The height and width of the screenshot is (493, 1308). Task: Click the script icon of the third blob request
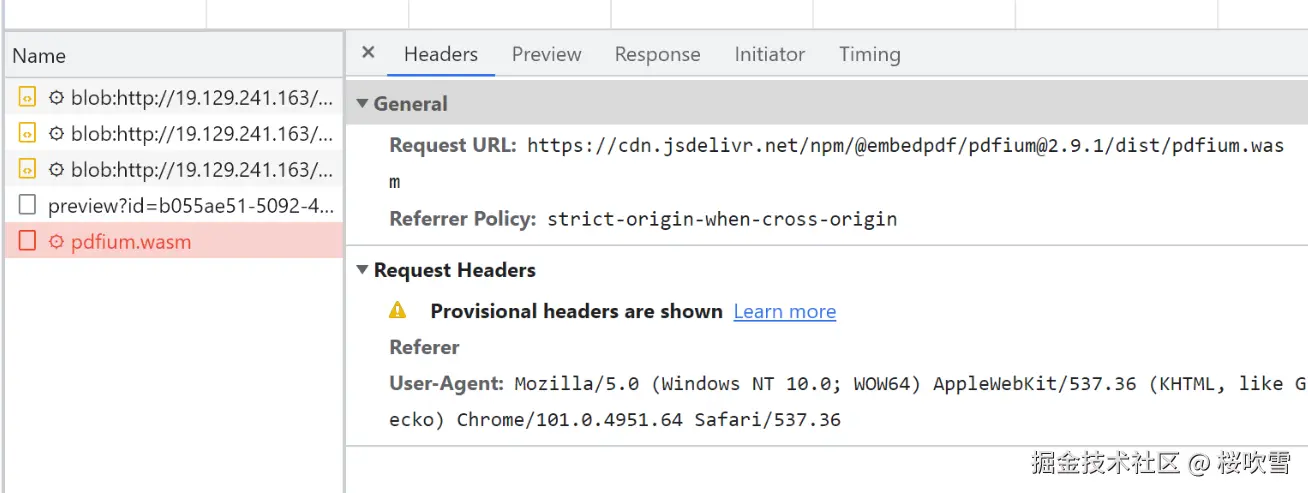(x=28, y=169)
